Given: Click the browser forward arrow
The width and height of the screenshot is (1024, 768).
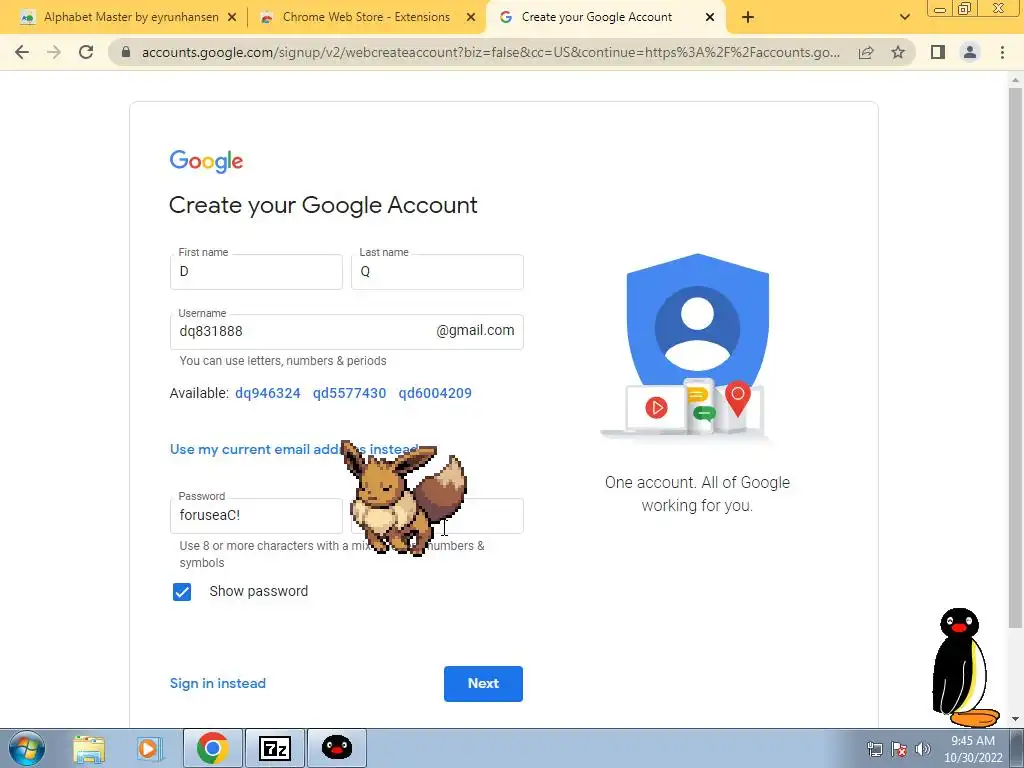Looking at the screenshot, I should (x=54, y=52).
